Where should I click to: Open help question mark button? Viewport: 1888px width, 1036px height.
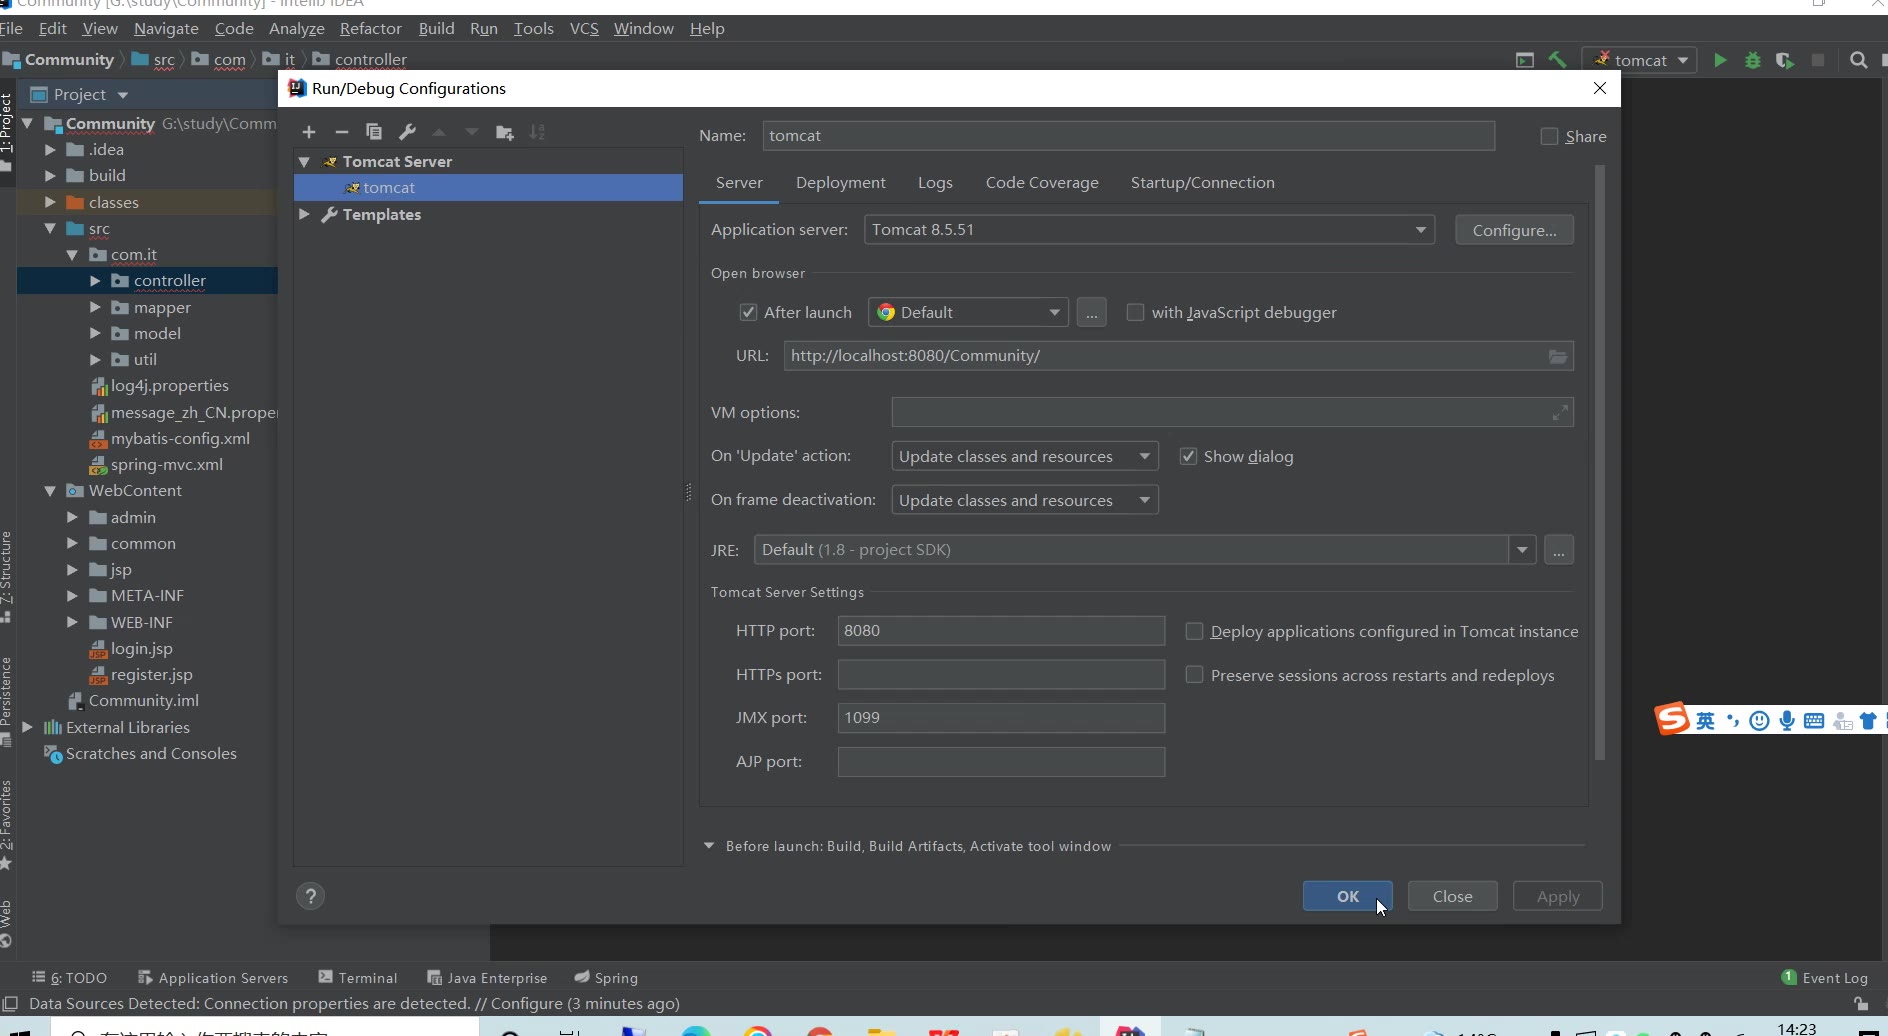[x=311, y=896]
